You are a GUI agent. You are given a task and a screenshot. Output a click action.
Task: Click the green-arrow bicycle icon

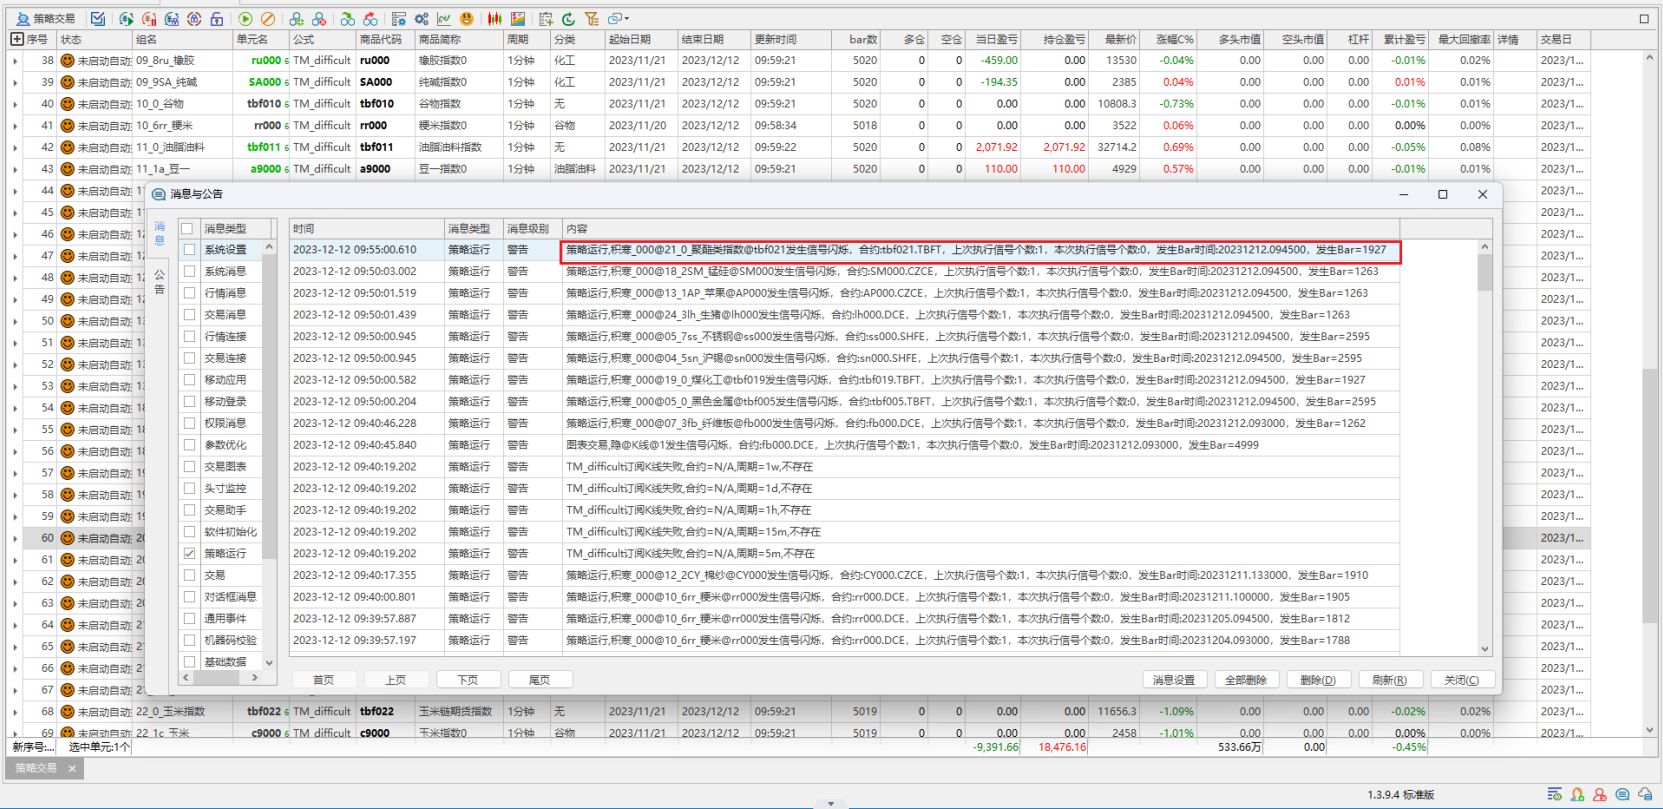pyautogui.click(x=348, y=19)
